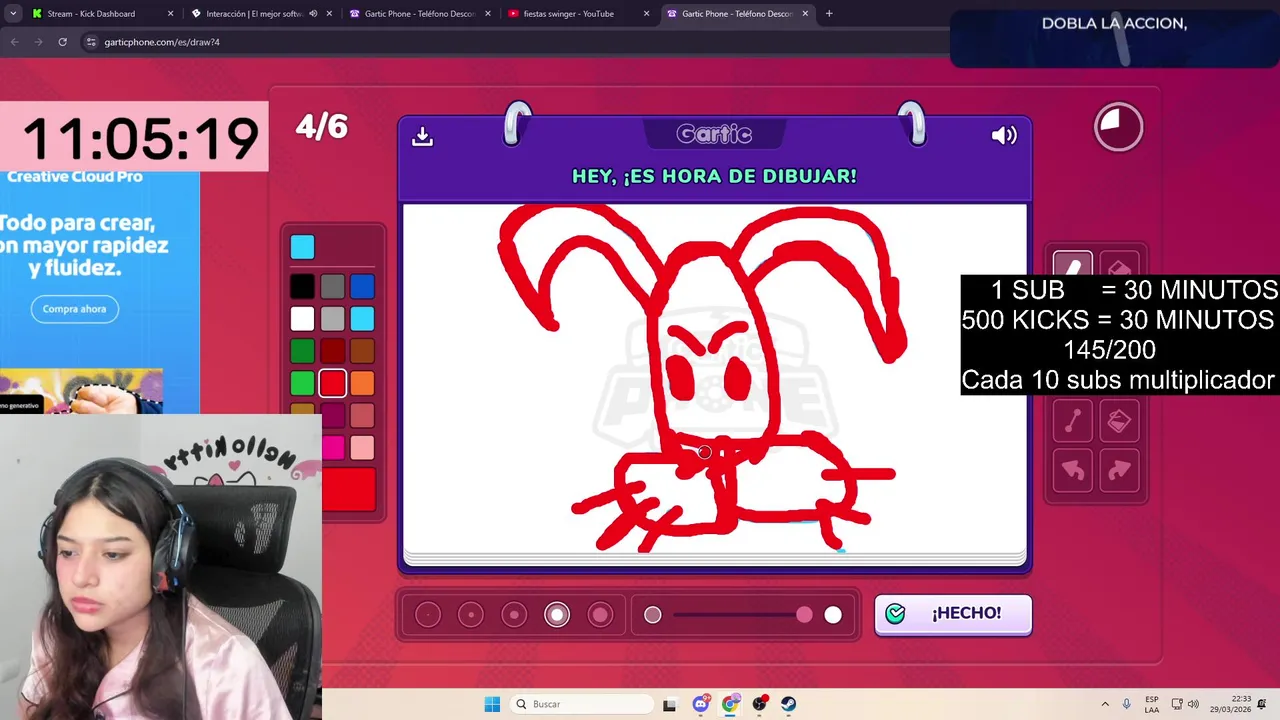
Task: Download the drawing with the download icon
Action: pyautogui.click(x=422, y=136)
